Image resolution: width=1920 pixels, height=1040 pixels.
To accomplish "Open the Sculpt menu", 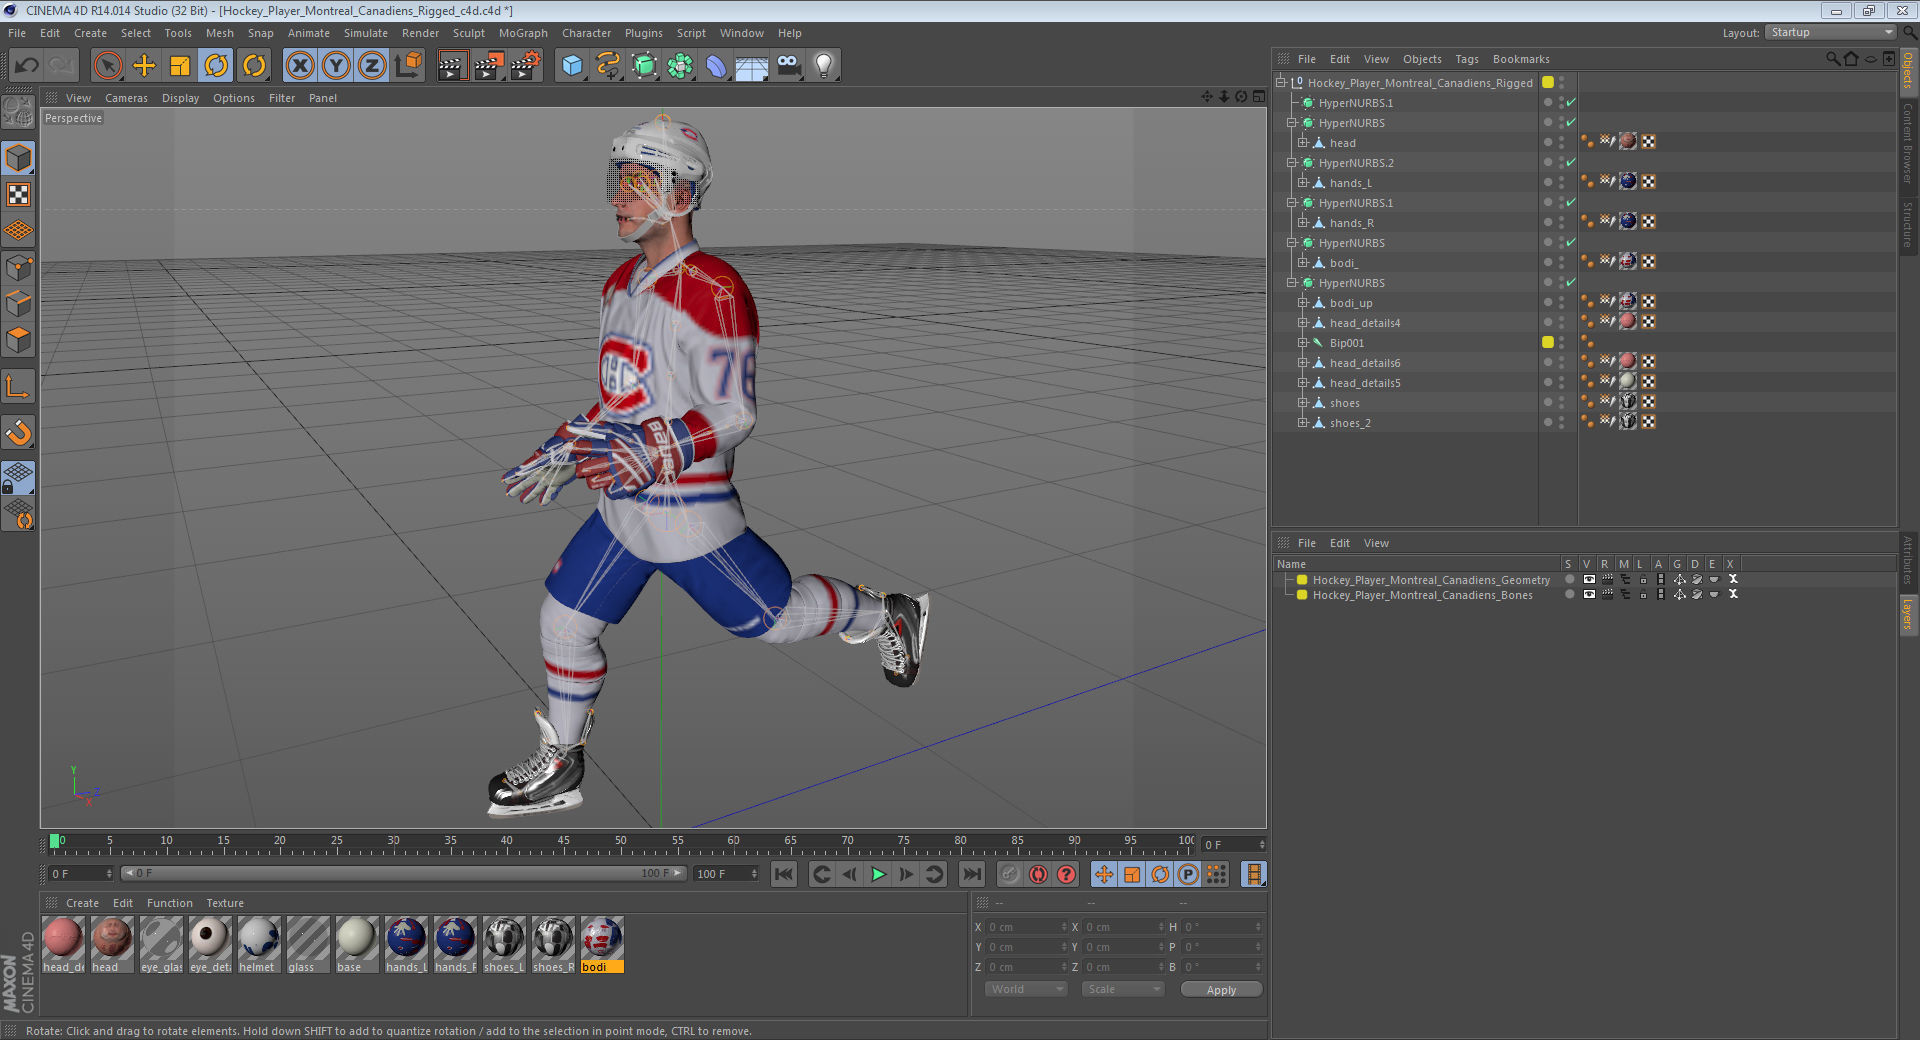I will (468, 33).
